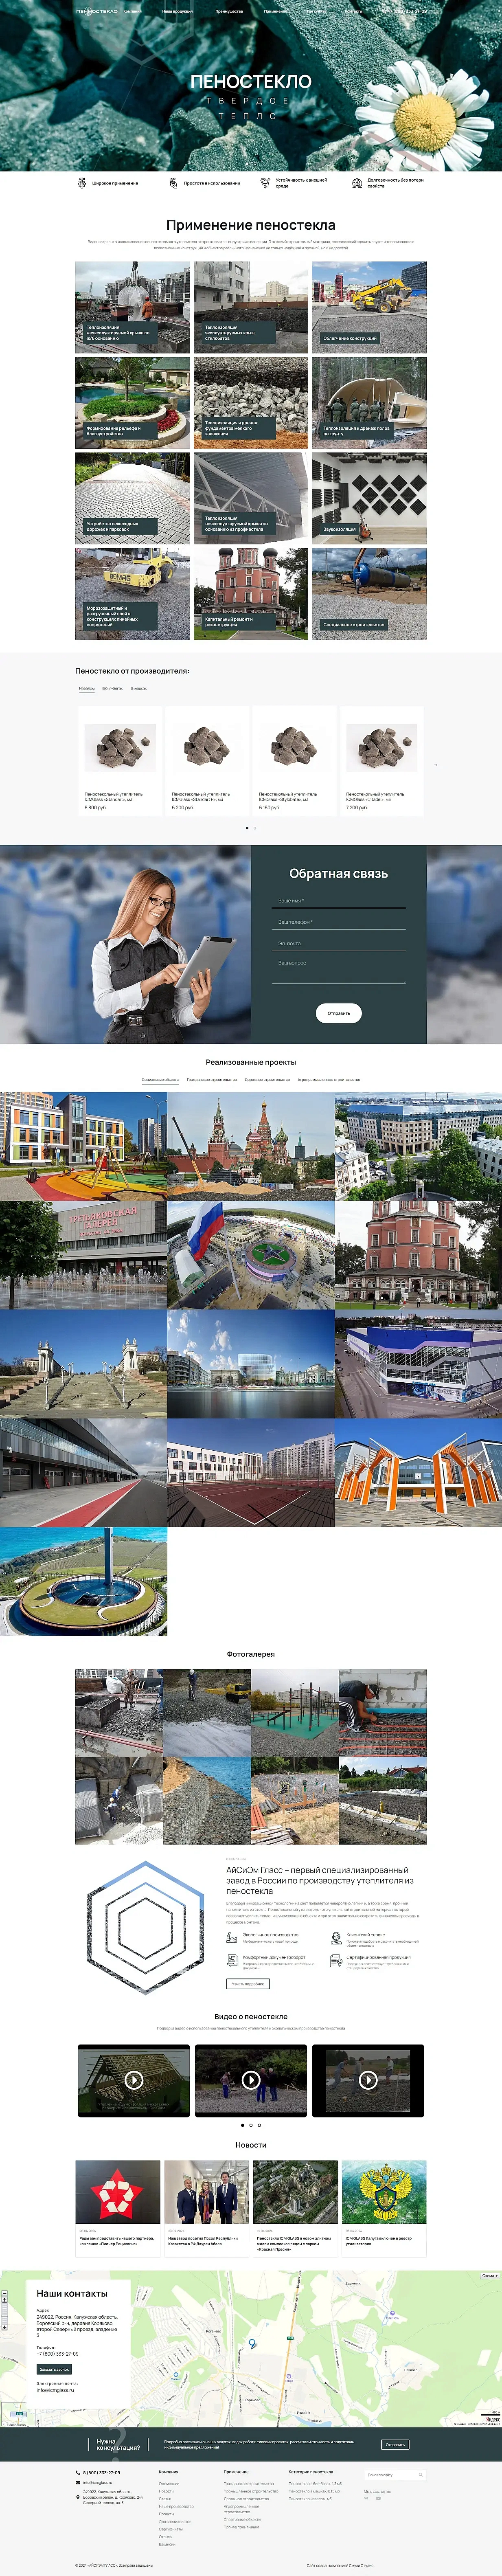
Task: Select second dot of product carousel pagination
Action: [255, 828]
